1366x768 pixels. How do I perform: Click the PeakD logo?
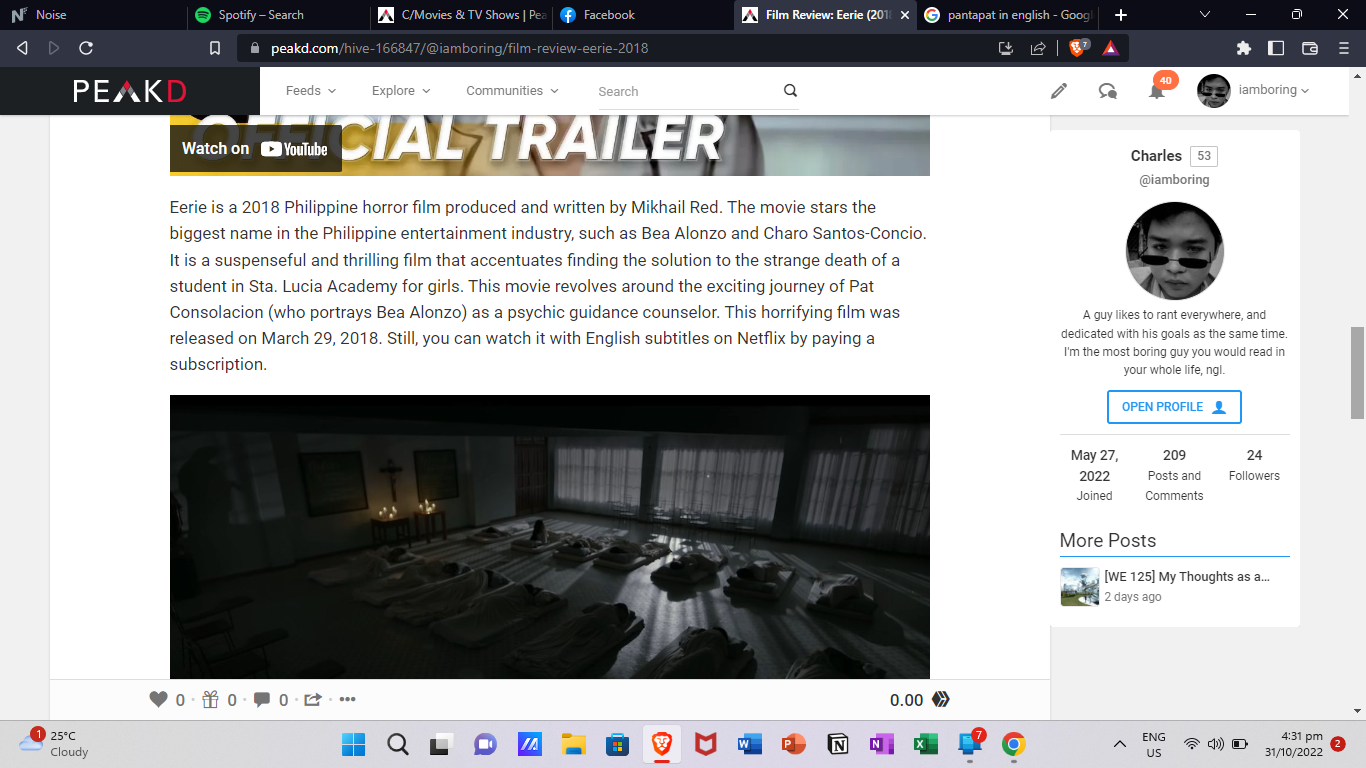(130, 91)
